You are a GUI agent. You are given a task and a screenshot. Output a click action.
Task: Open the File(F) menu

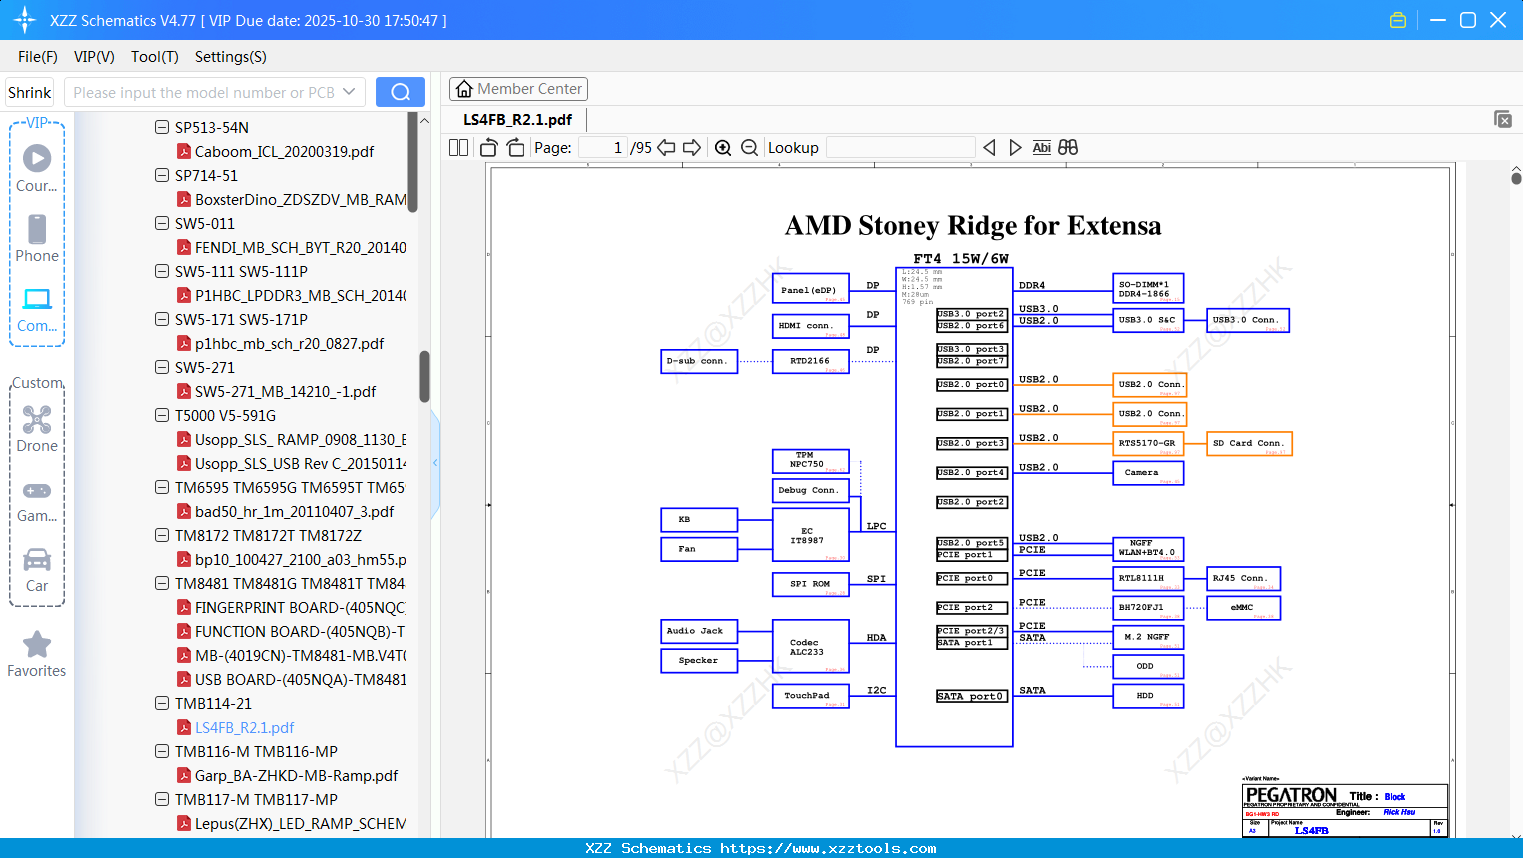[38, 57]
